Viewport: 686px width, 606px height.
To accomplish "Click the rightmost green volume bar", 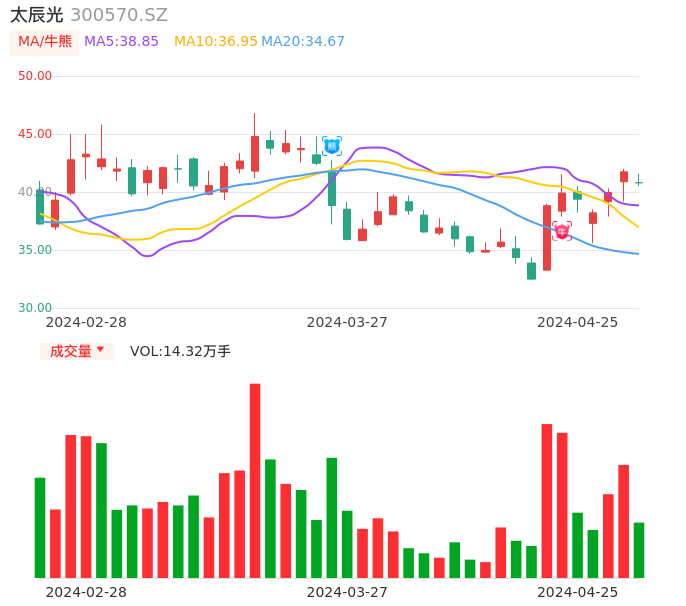I will pos(639,549).
